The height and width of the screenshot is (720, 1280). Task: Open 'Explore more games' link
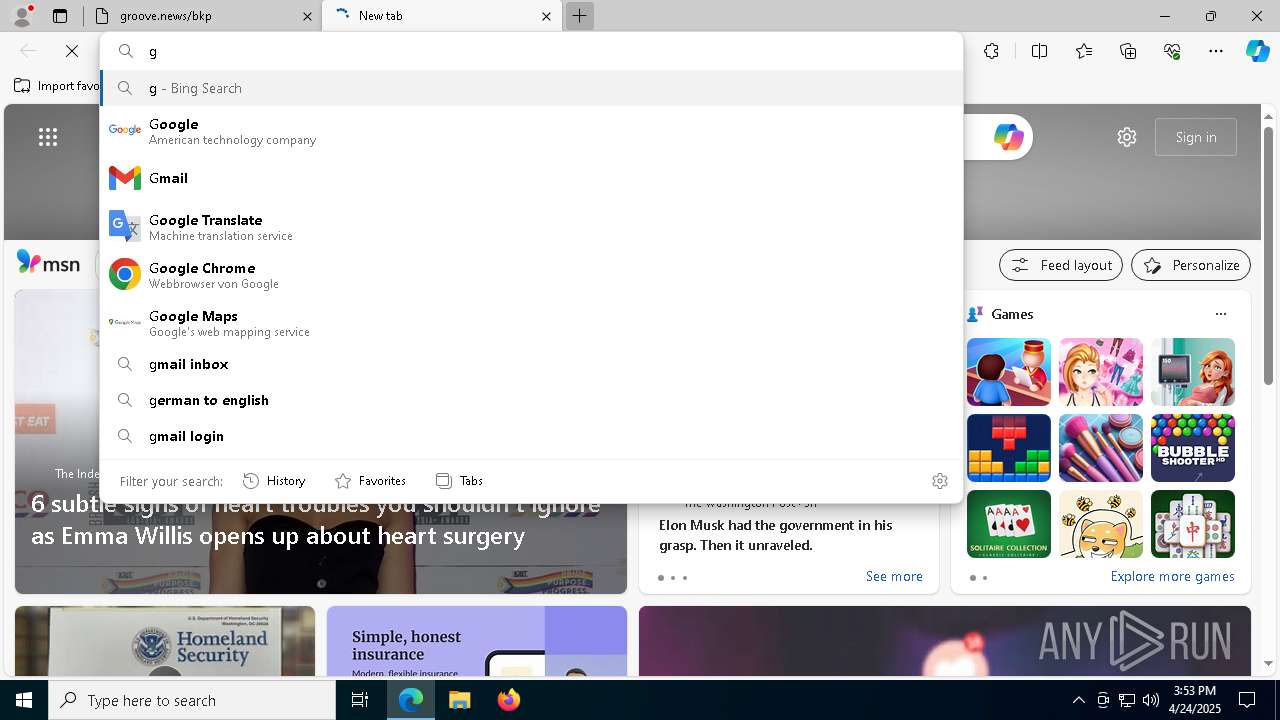tap(1172, 576)
